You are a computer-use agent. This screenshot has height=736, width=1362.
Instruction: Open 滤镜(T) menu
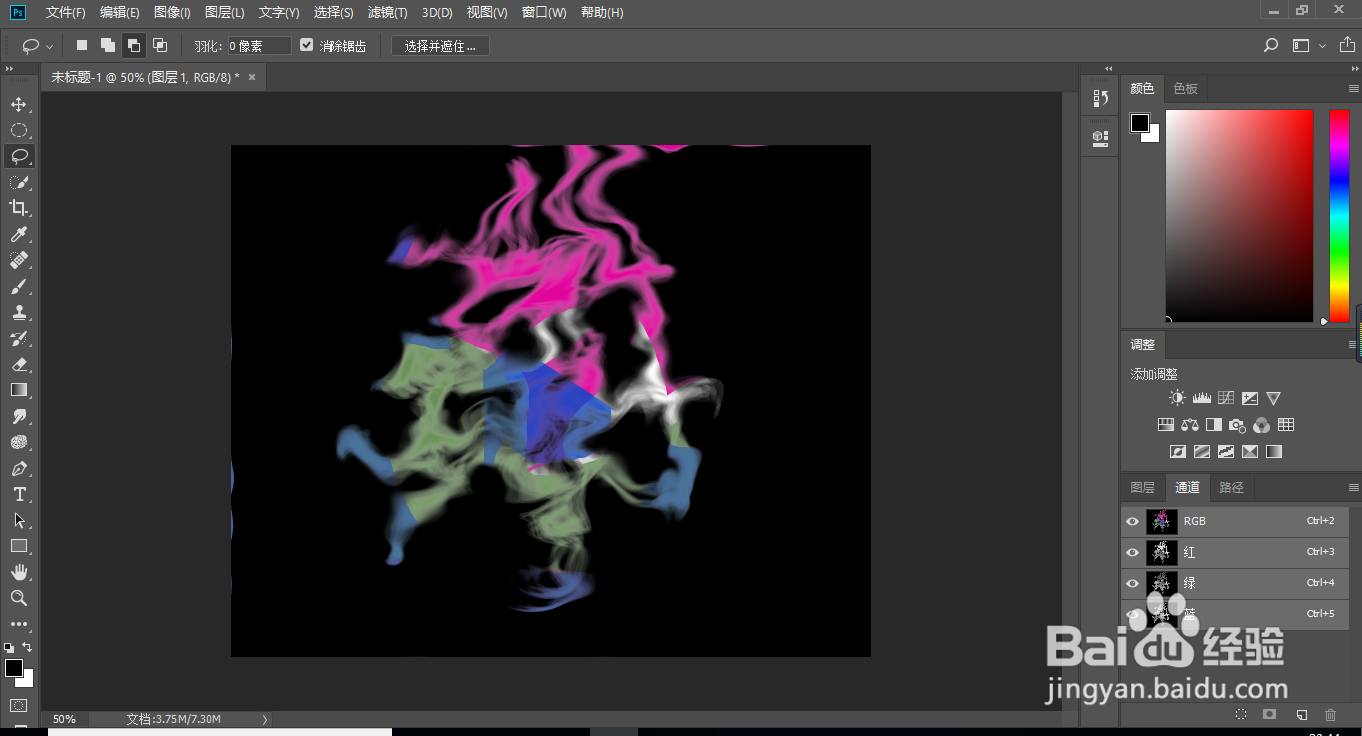(x=387, y=13)
